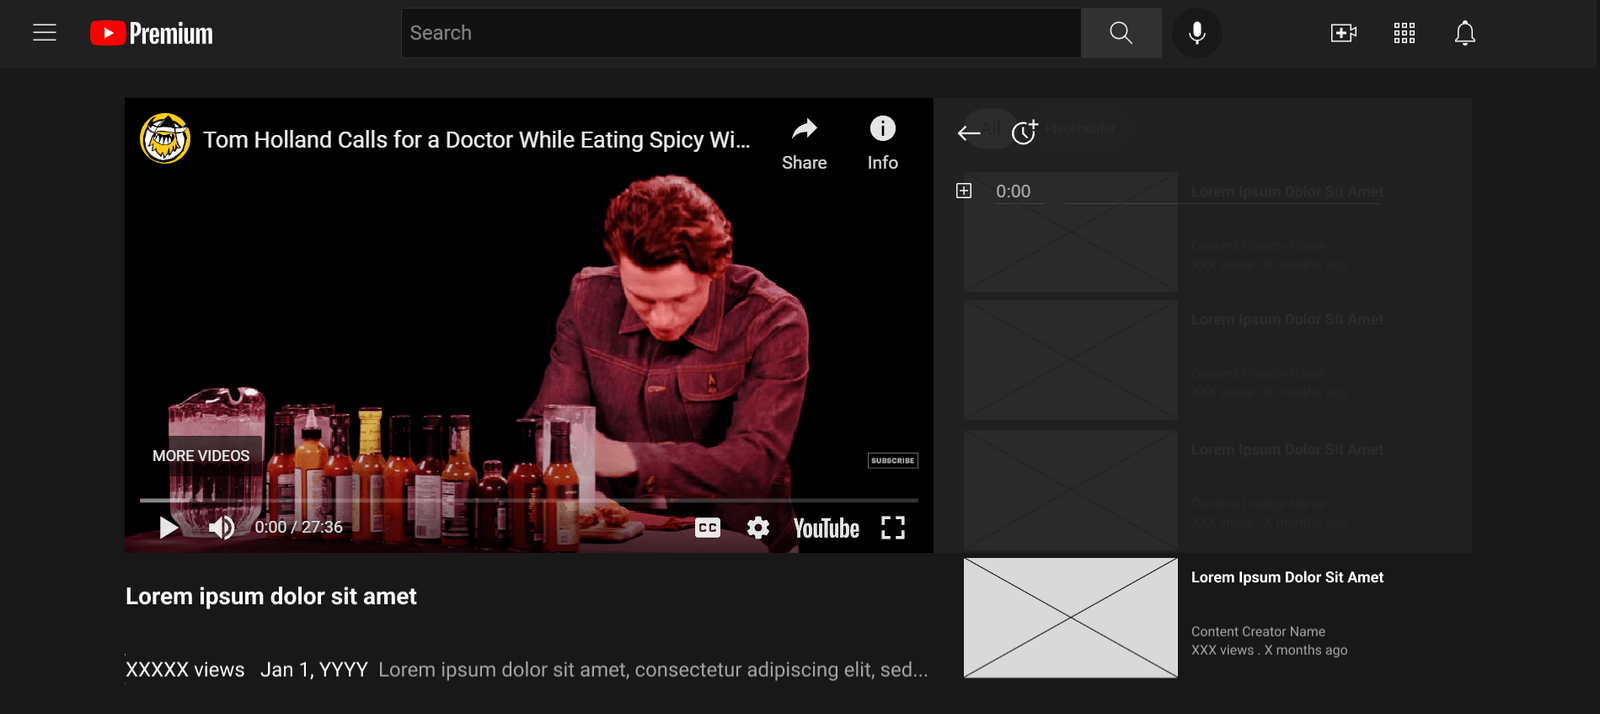The height and width of the screenshot is (714, 1600).
Task: Toggle closed captions CC
Action: (x=708, y=527)
